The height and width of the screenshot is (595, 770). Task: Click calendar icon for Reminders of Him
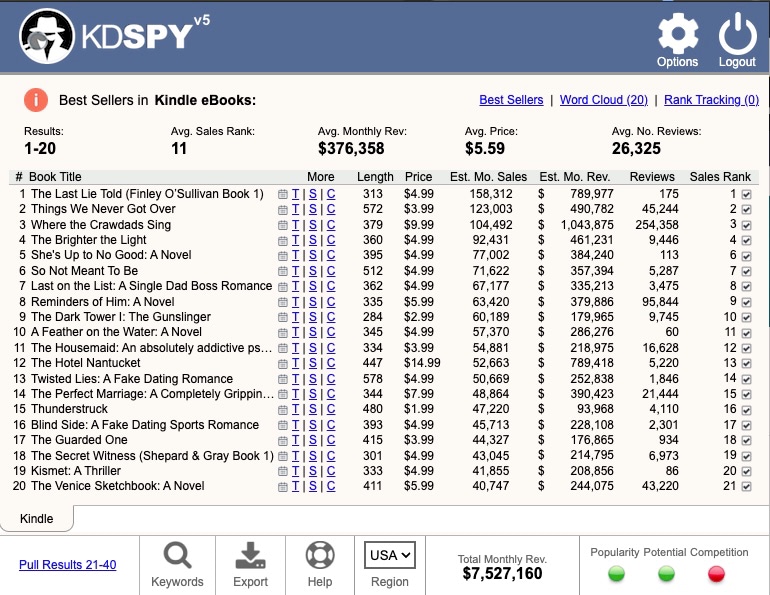[x=283, y=302]
